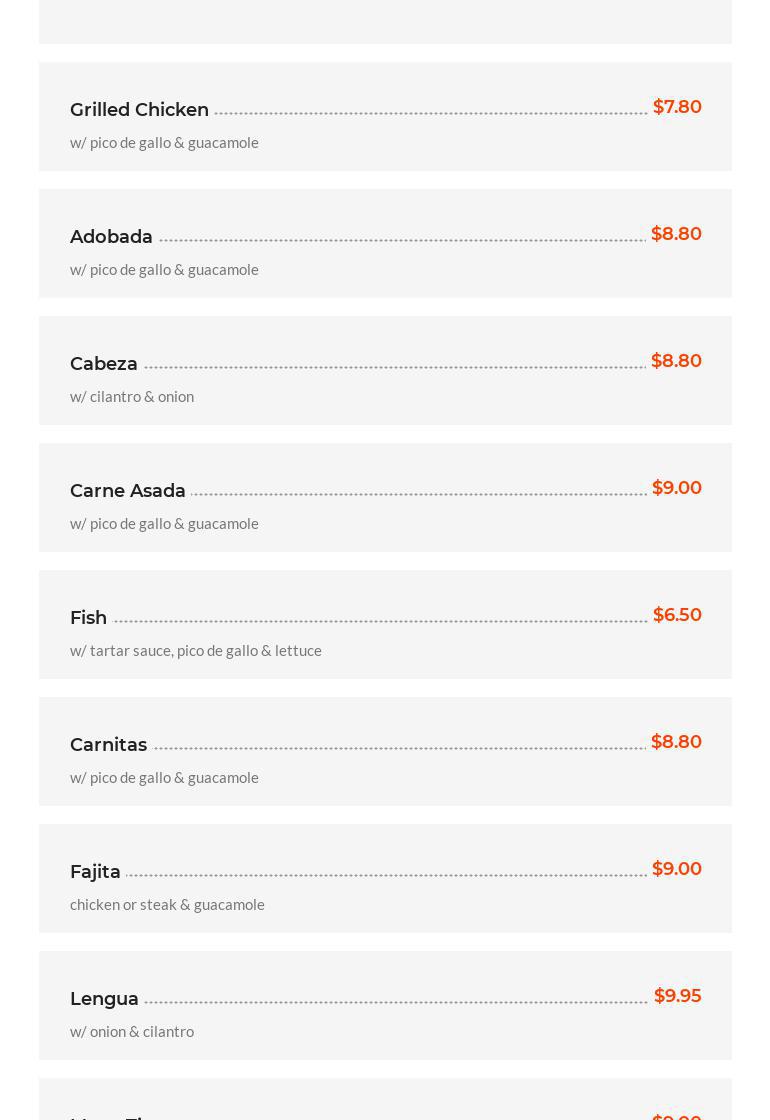Click the $7.80 price for Grilled Chicken
The image size is (770, 1120).
677,107
